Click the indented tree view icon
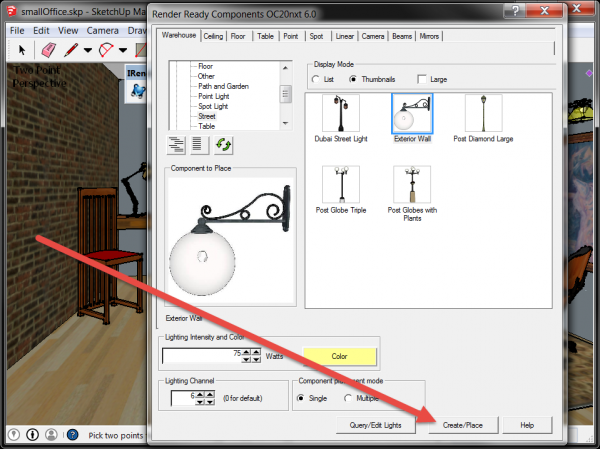 [176, 145]
